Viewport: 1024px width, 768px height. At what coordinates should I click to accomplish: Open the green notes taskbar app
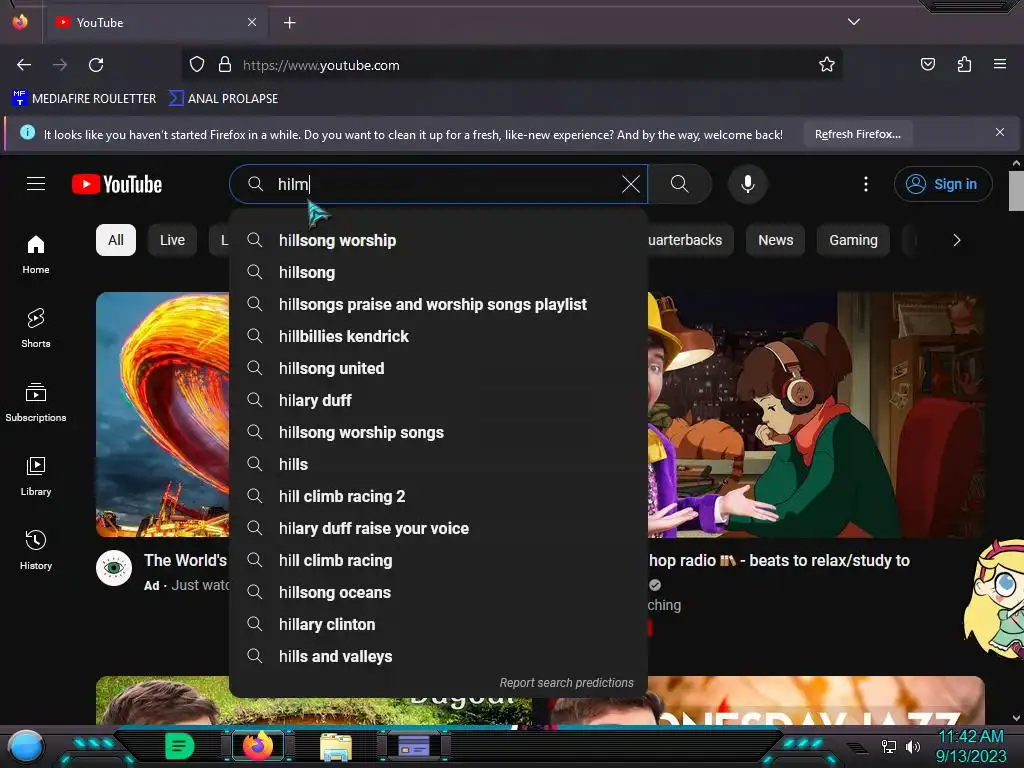click(180, 746)
